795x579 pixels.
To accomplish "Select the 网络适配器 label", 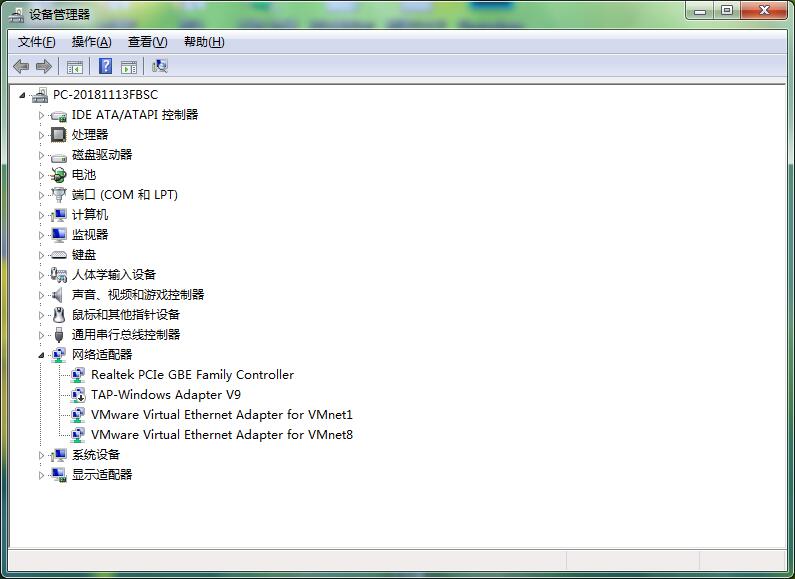I will (x=102, y=355).
